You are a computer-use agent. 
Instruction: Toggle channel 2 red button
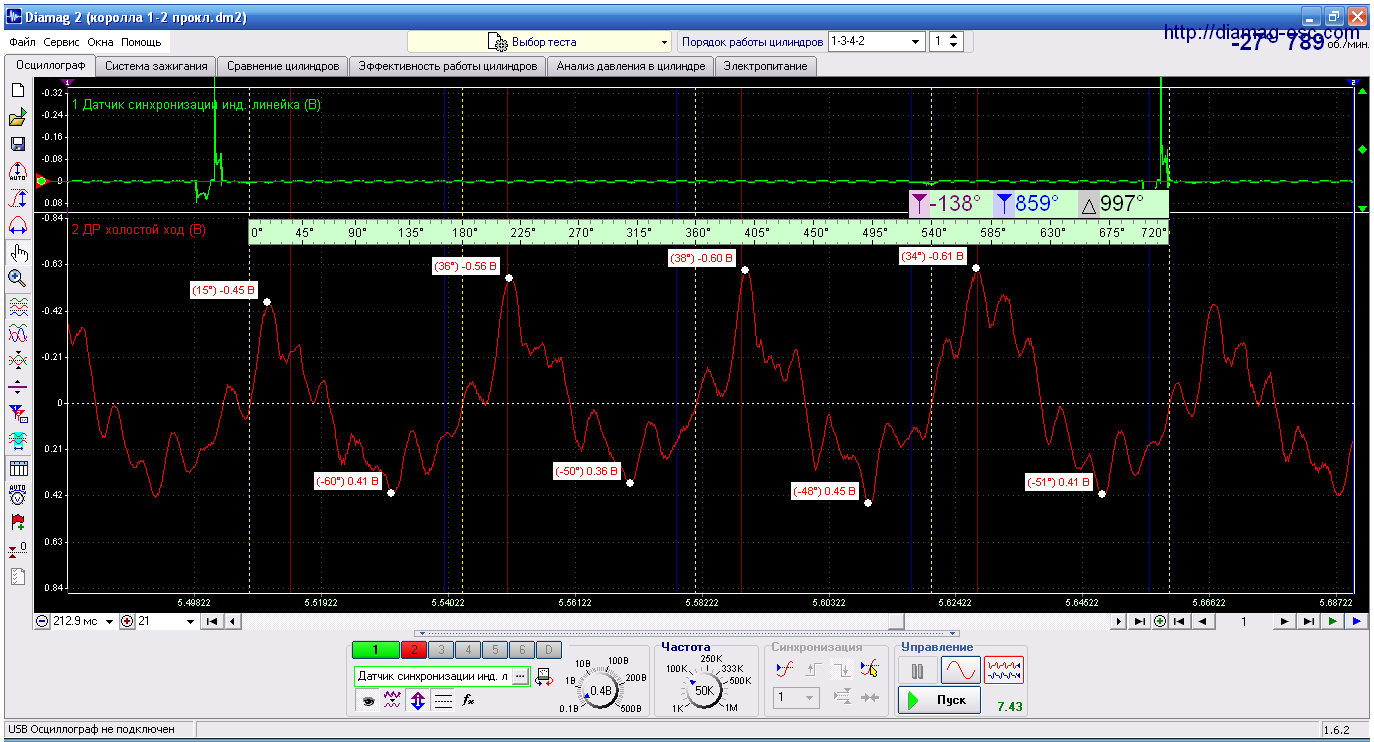413,650
